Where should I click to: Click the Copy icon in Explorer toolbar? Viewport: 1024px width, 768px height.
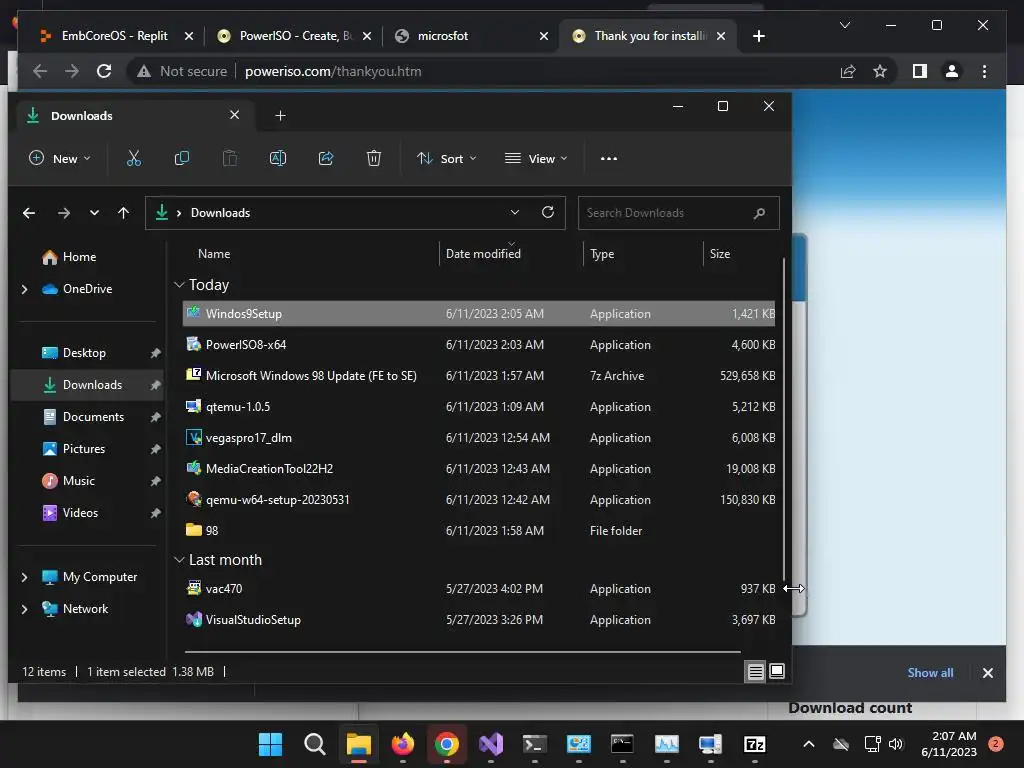(182, 158)
